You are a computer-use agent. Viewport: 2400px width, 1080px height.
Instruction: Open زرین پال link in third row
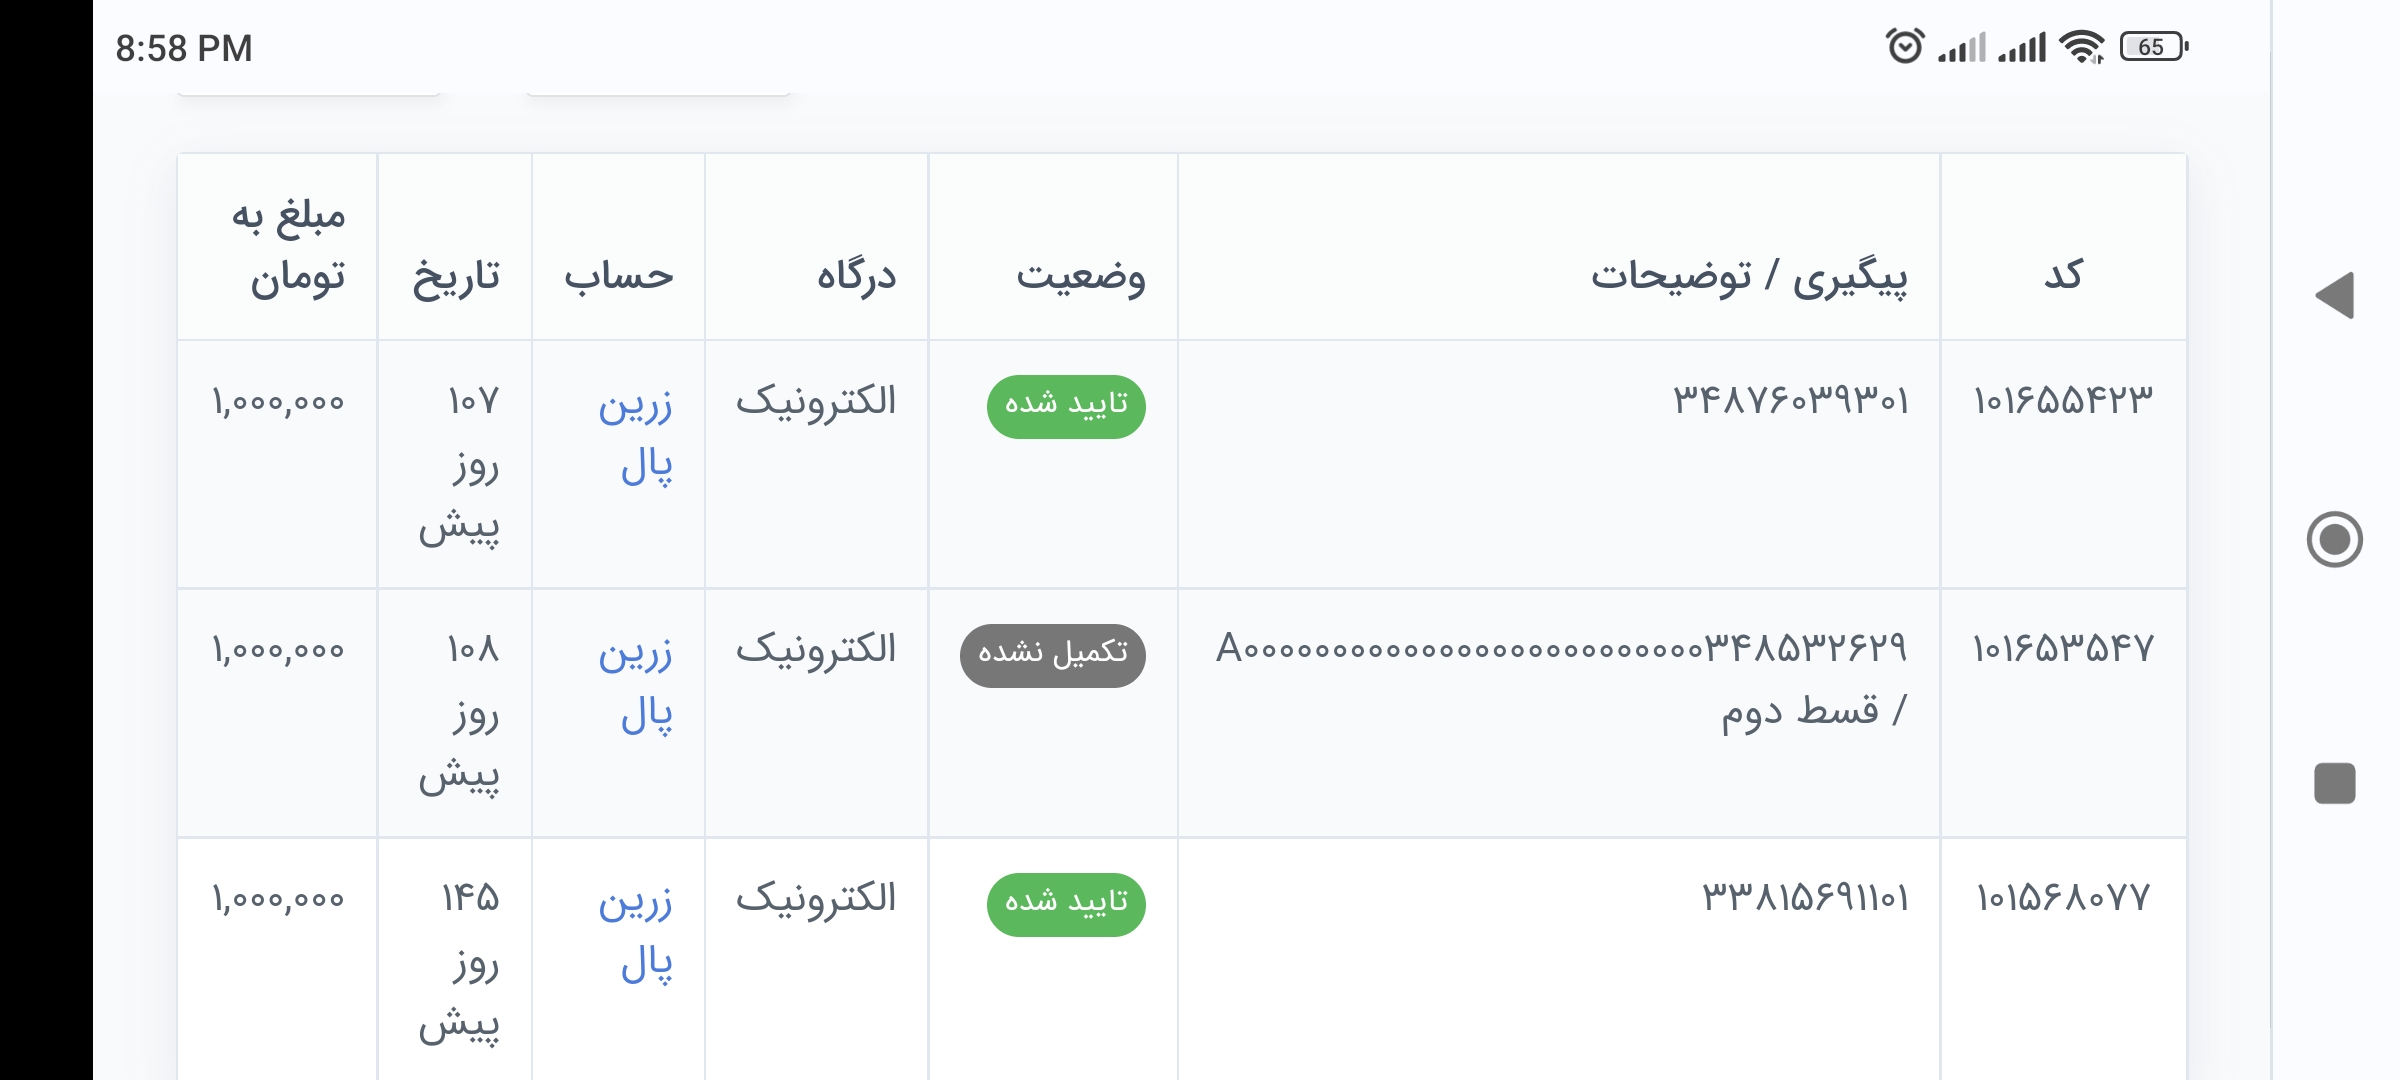(636, 934)
